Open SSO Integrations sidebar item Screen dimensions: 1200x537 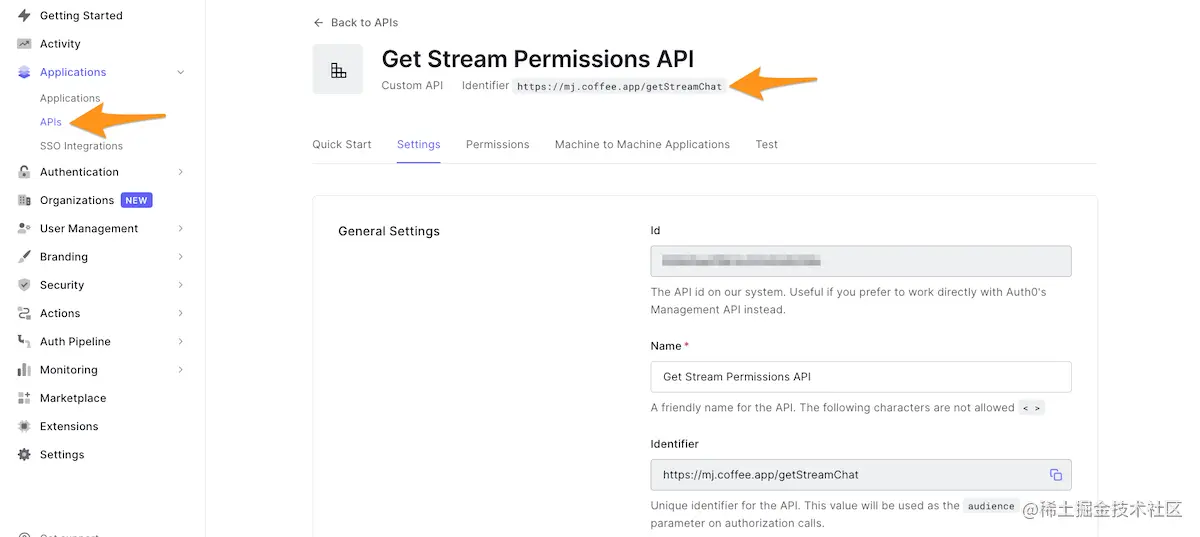click(81, 146)
